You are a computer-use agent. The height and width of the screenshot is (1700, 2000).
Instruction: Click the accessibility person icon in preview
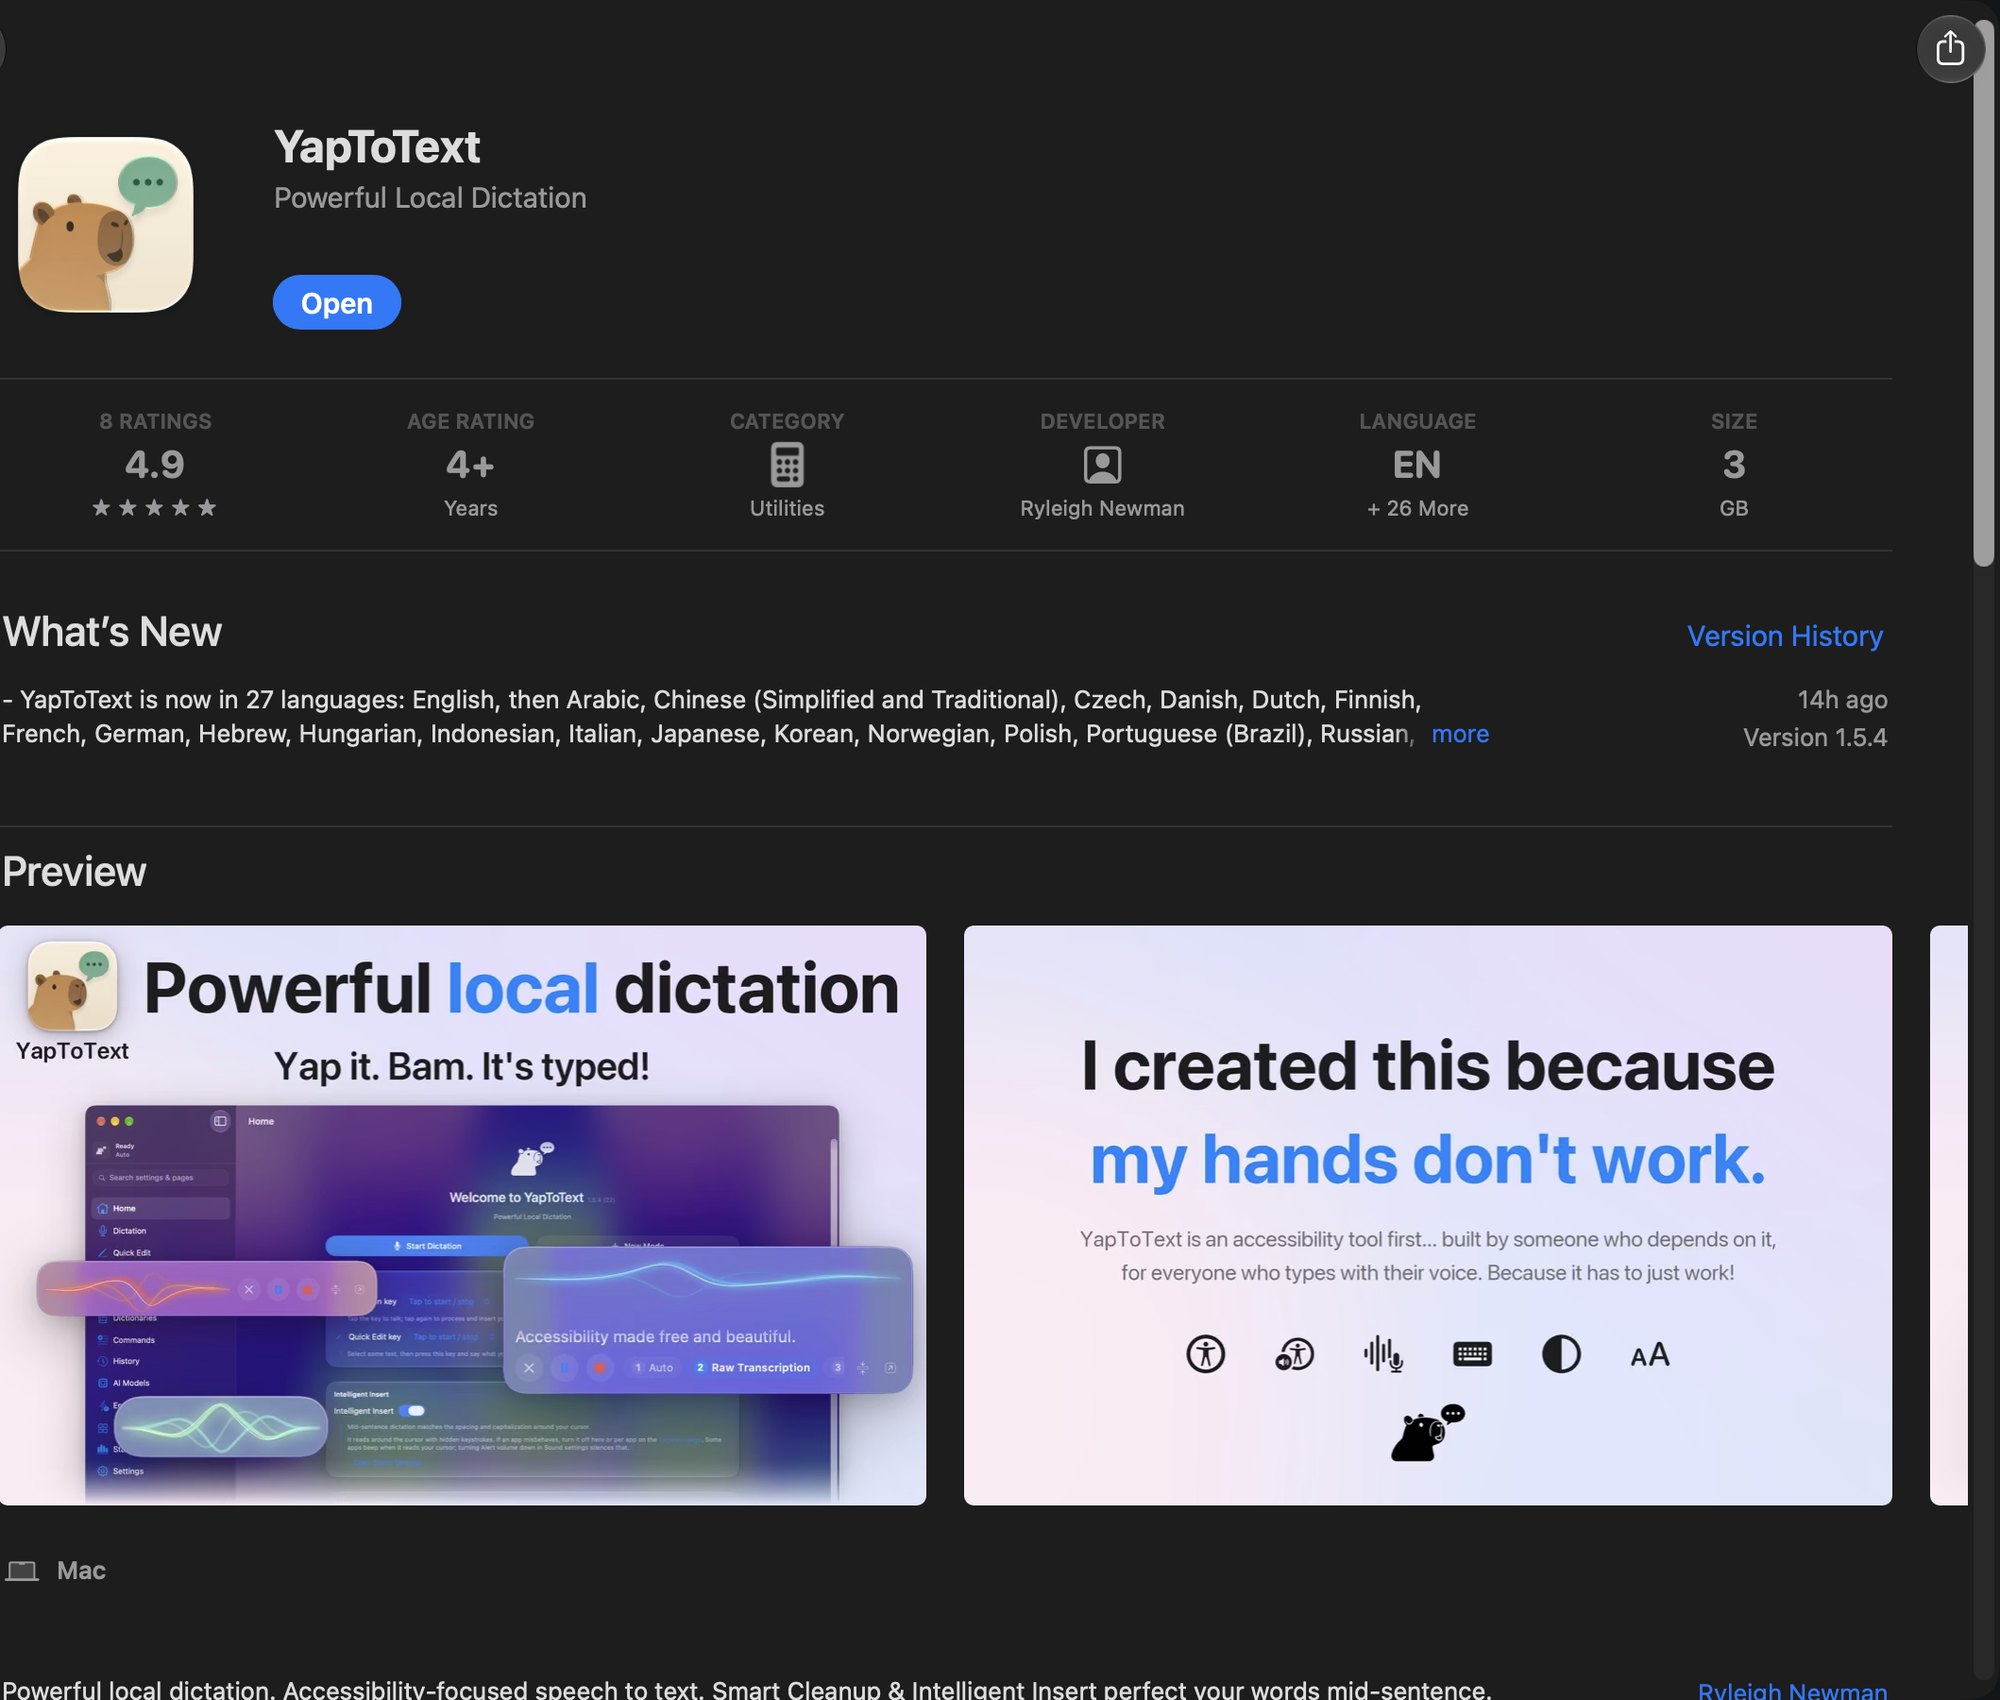tap(1205, 1354)
